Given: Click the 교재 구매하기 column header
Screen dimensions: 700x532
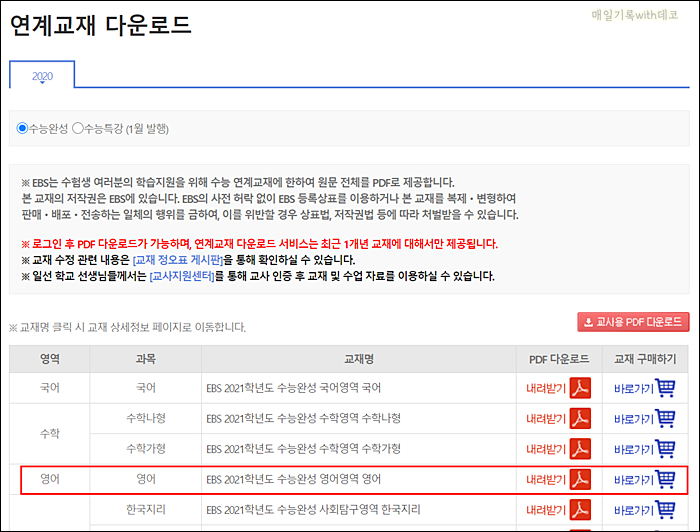Looking at the screenshot, I should coord(645,359).
